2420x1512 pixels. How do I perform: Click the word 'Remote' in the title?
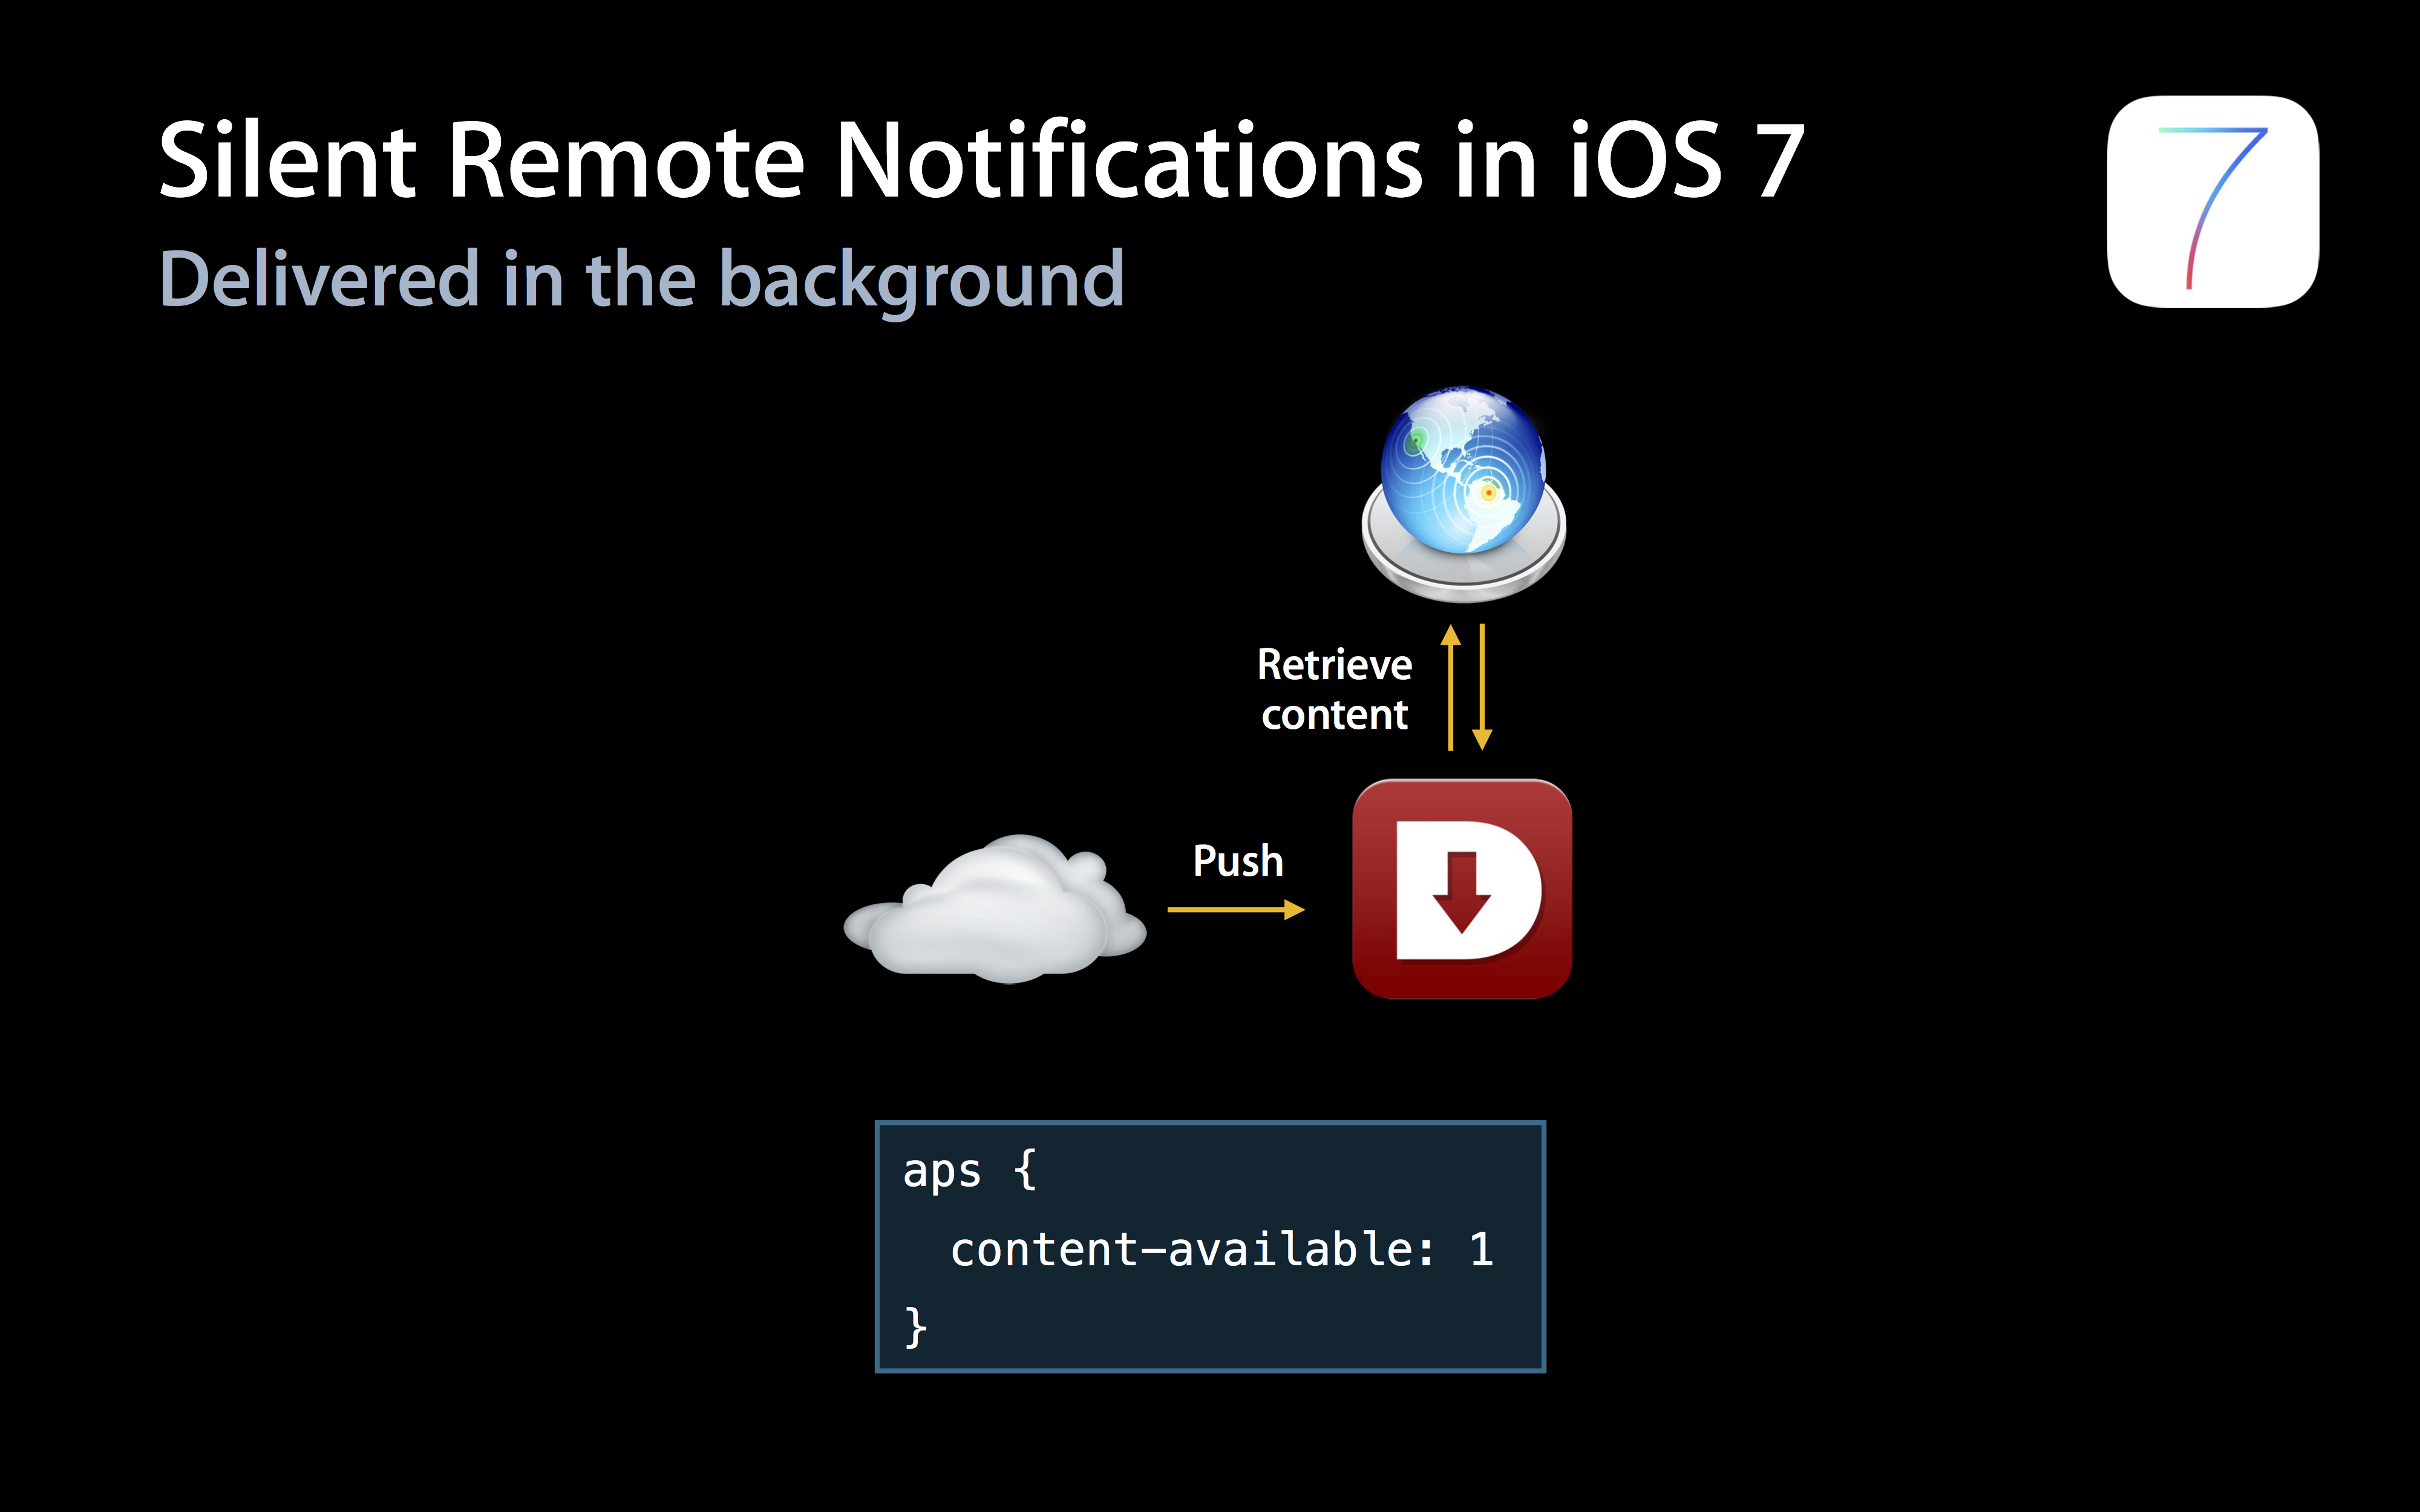point(625,160)
